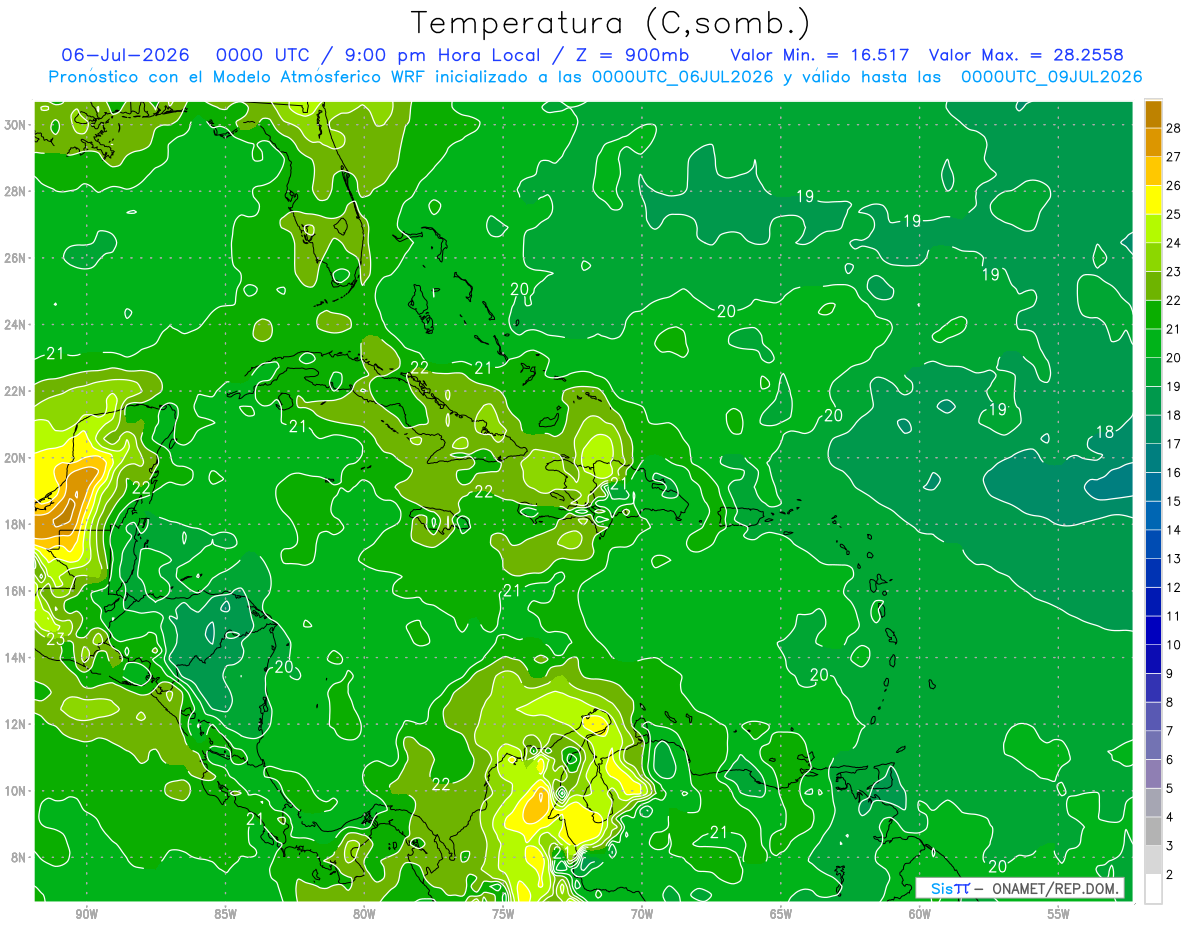Click the color scale label "8"
The height and width of the screenshot is (927, 1200).
(1170, 703)
